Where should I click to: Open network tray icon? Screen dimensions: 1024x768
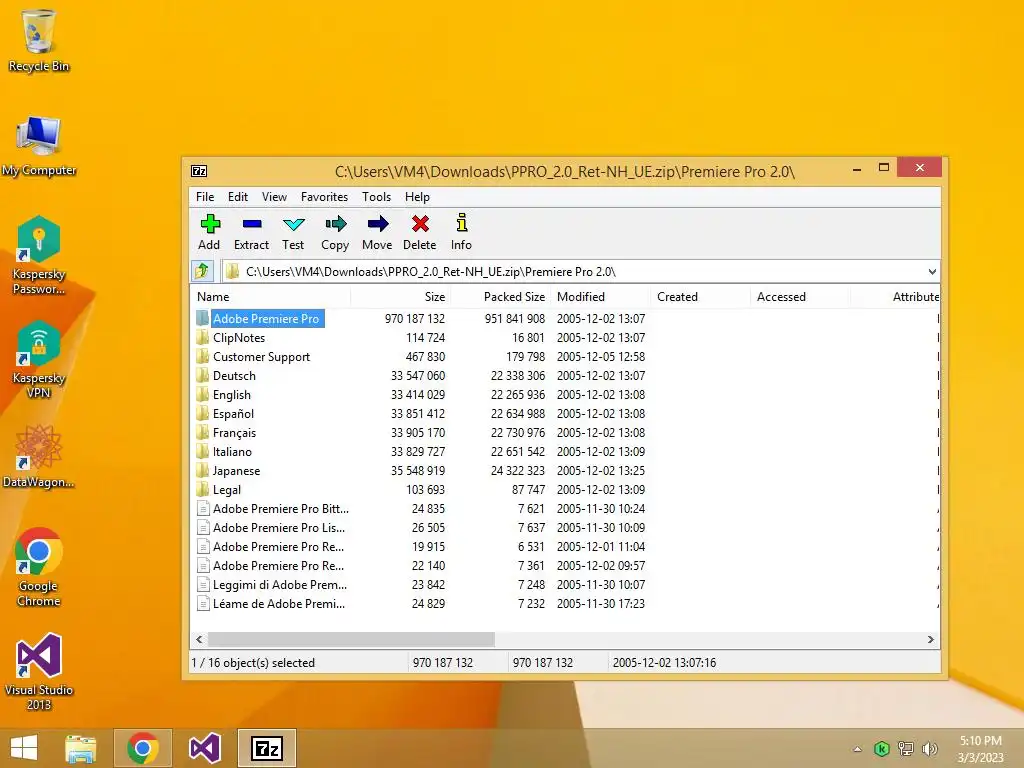click(x=906, y=748)
